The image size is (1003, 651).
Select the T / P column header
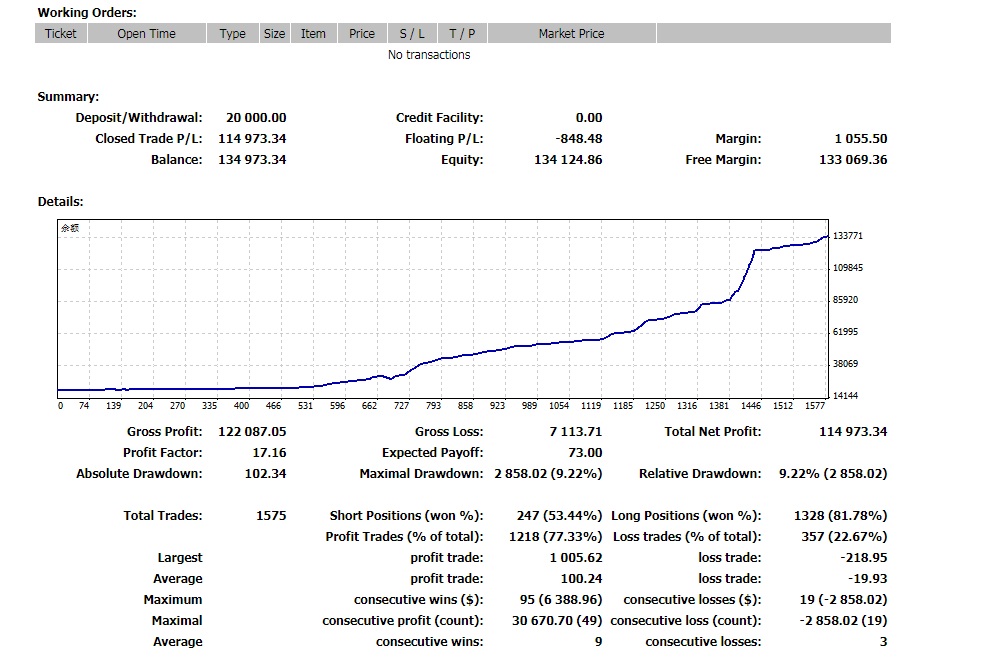[462, 33]
